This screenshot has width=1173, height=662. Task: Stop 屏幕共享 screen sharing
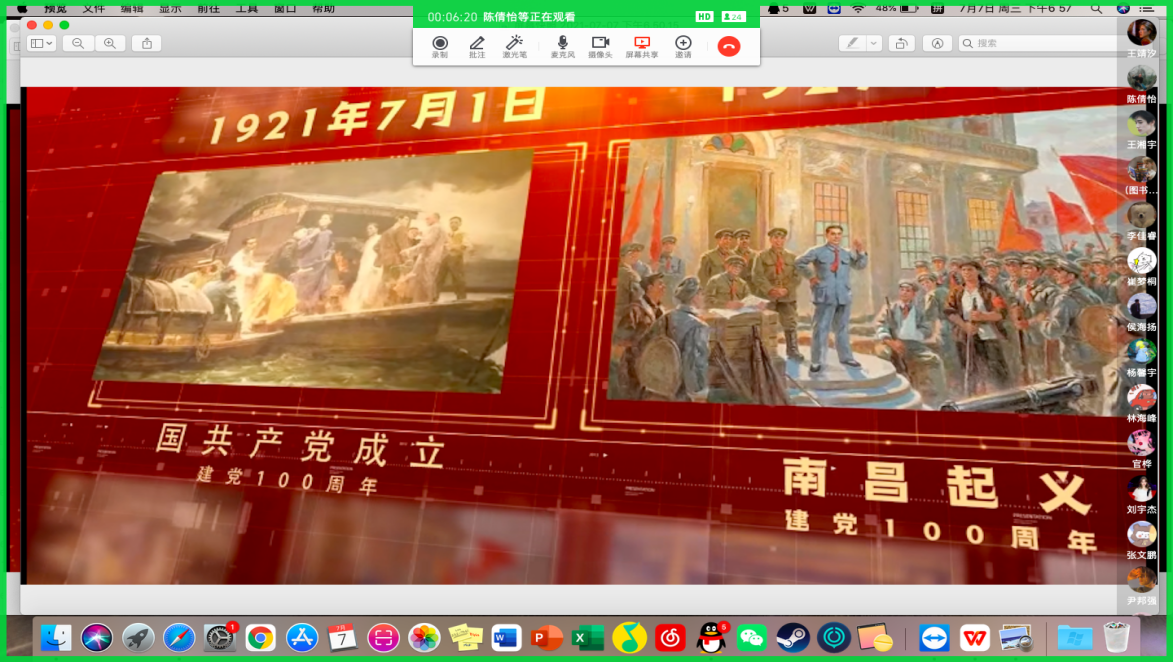point(642,46)
